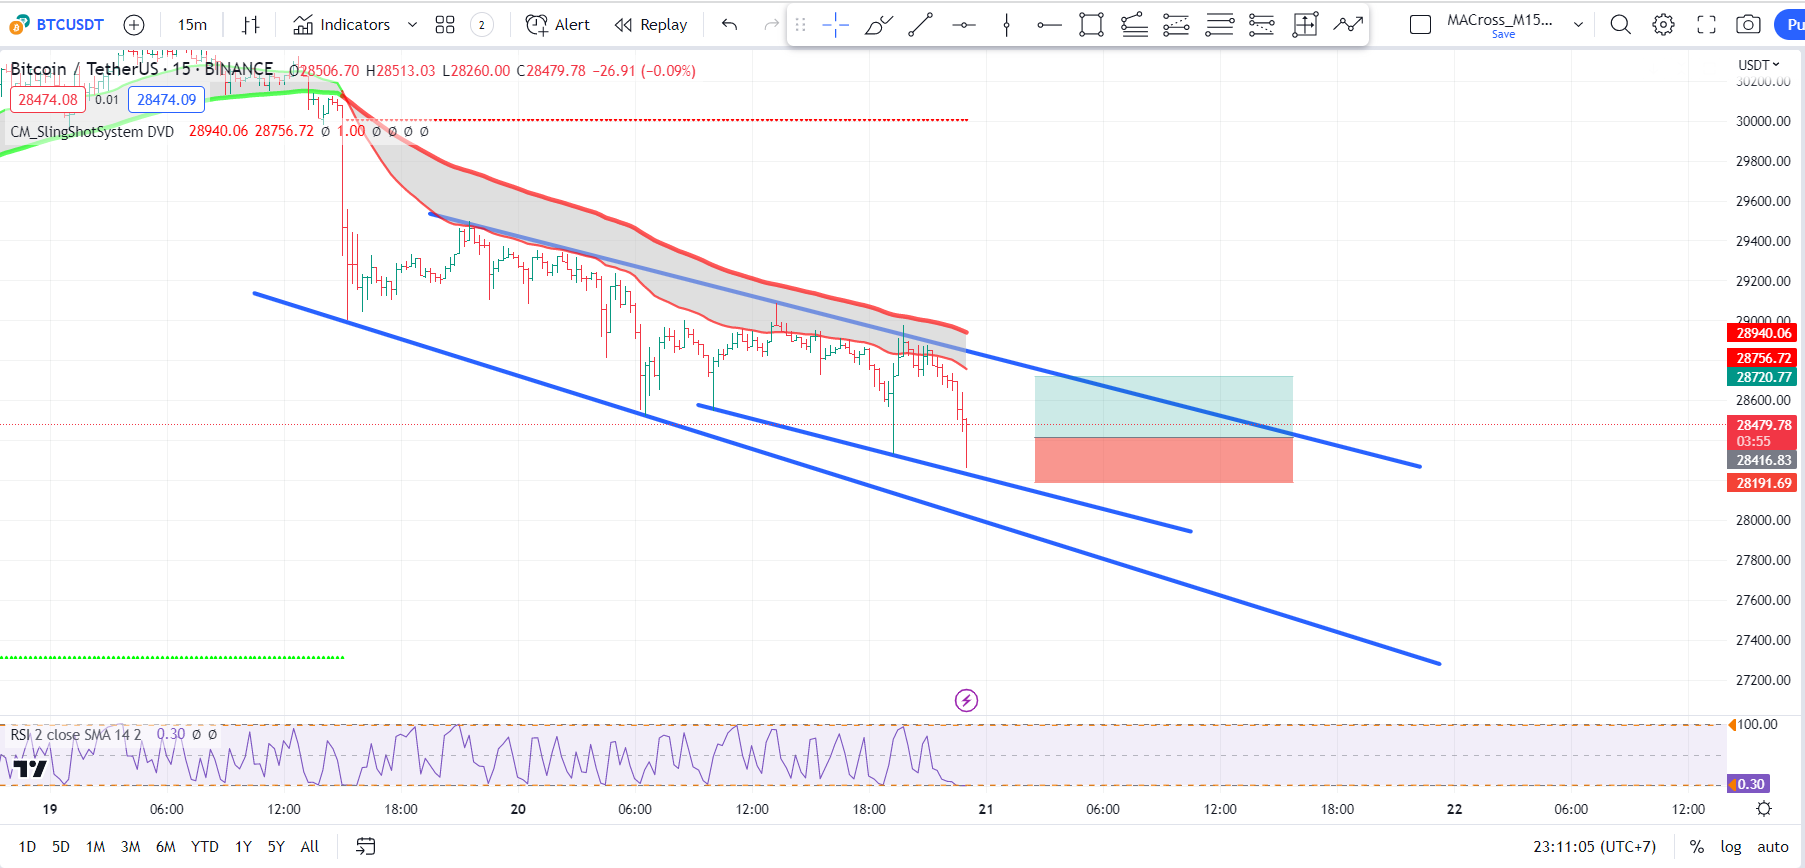
Task: Select the Fib retracement tool
Action: (x=1177, y=25)
